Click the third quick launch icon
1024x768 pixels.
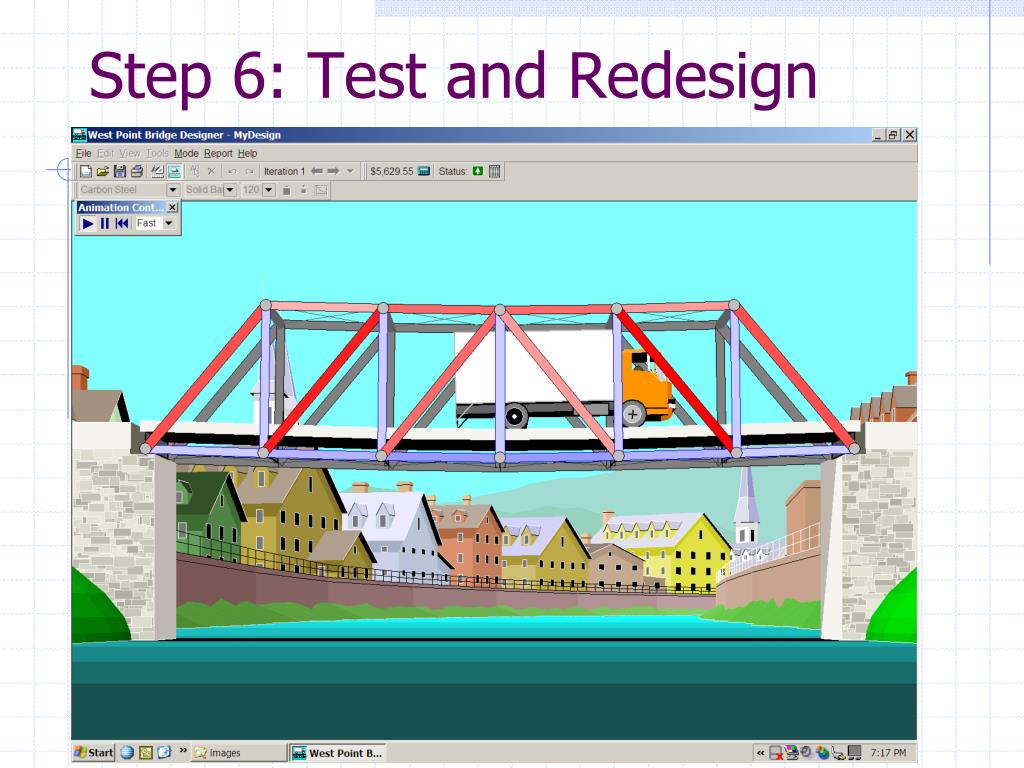164,752
